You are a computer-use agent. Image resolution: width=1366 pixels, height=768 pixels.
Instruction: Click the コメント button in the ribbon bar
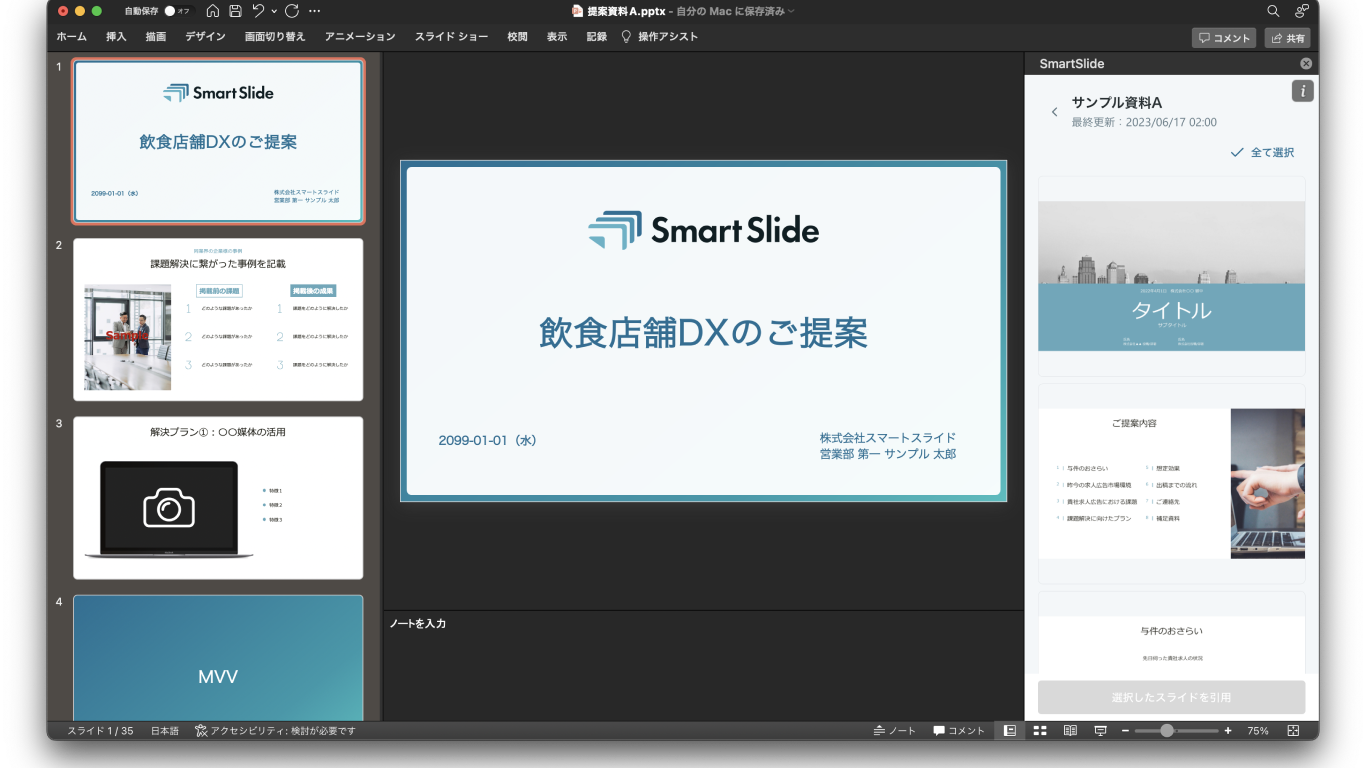point(1224,38)
